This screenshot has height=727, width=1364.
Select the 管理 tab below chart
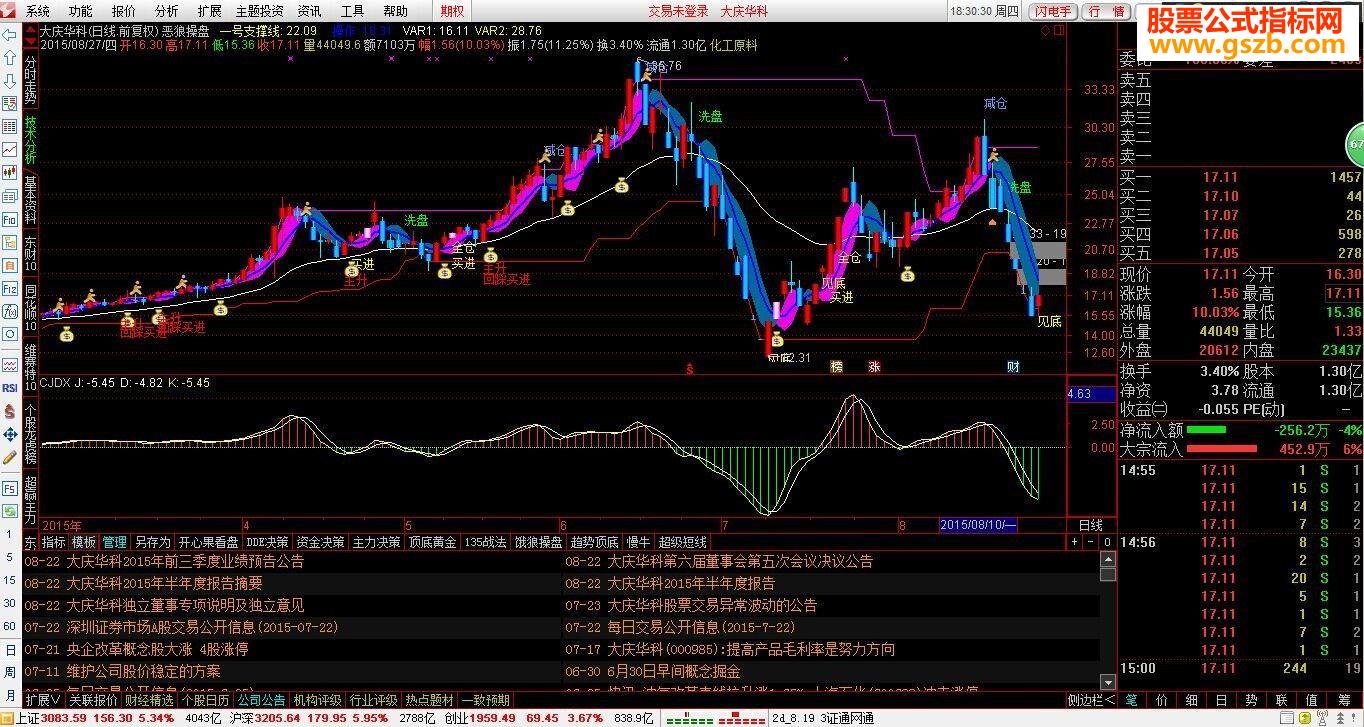click(115, 542)
